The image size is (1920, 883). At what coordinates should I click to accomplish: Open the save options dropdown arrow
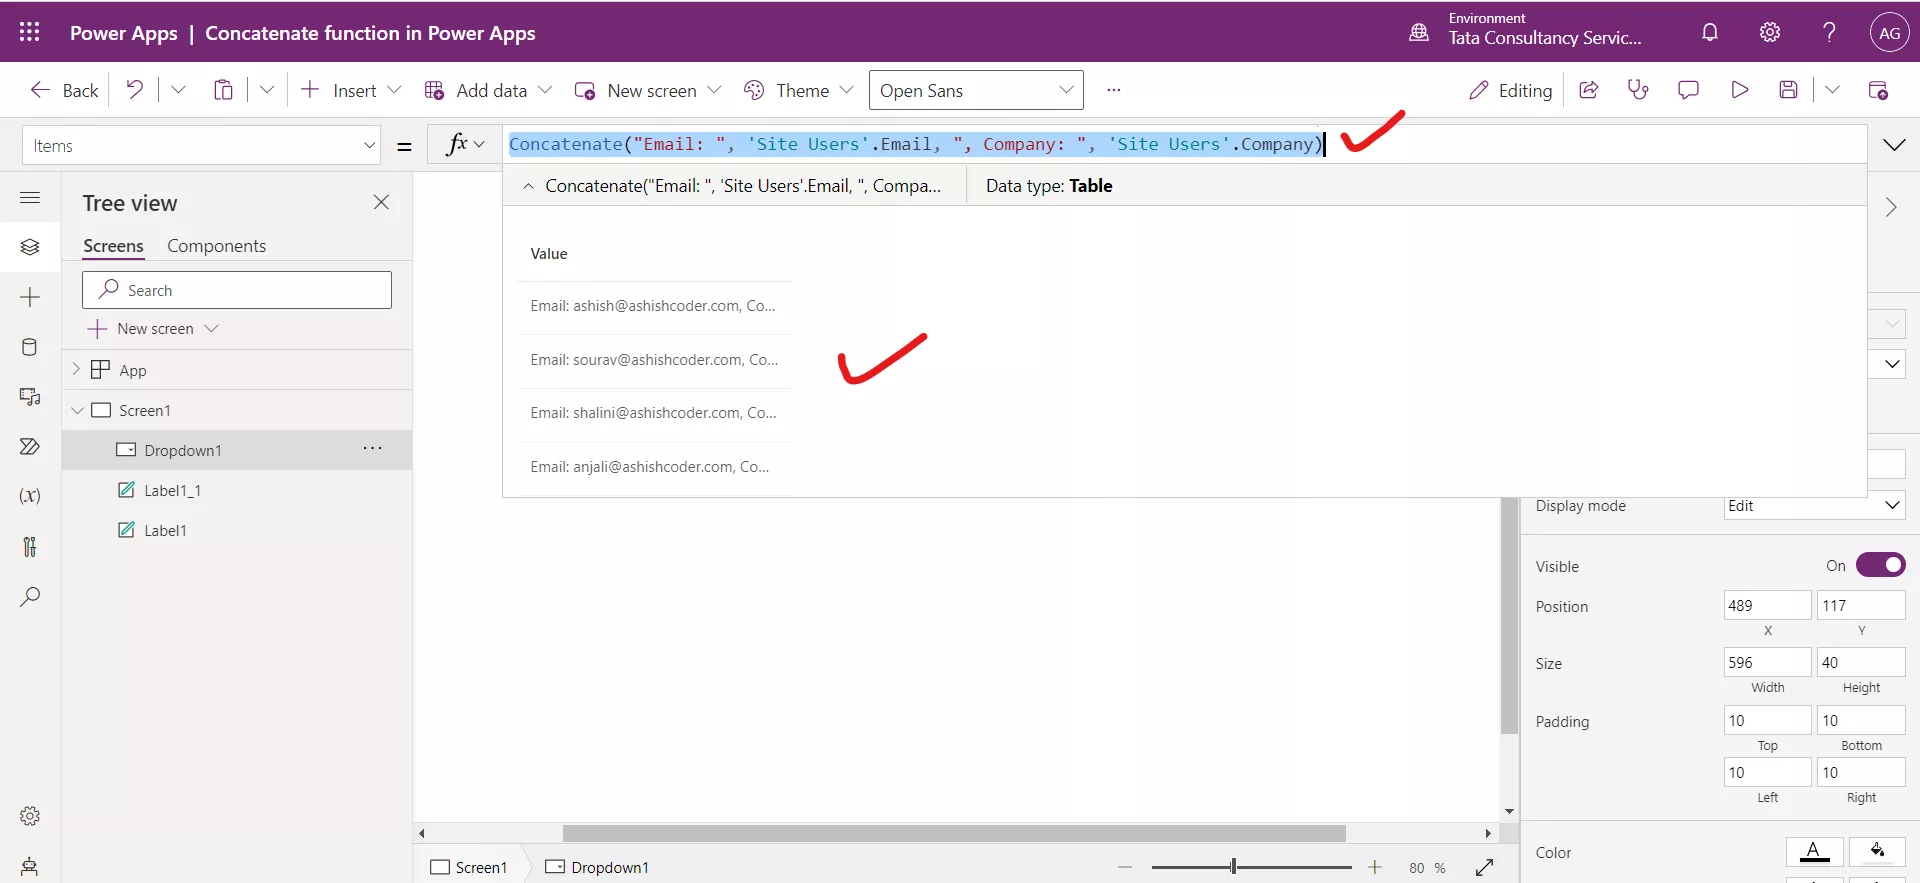1832,90
